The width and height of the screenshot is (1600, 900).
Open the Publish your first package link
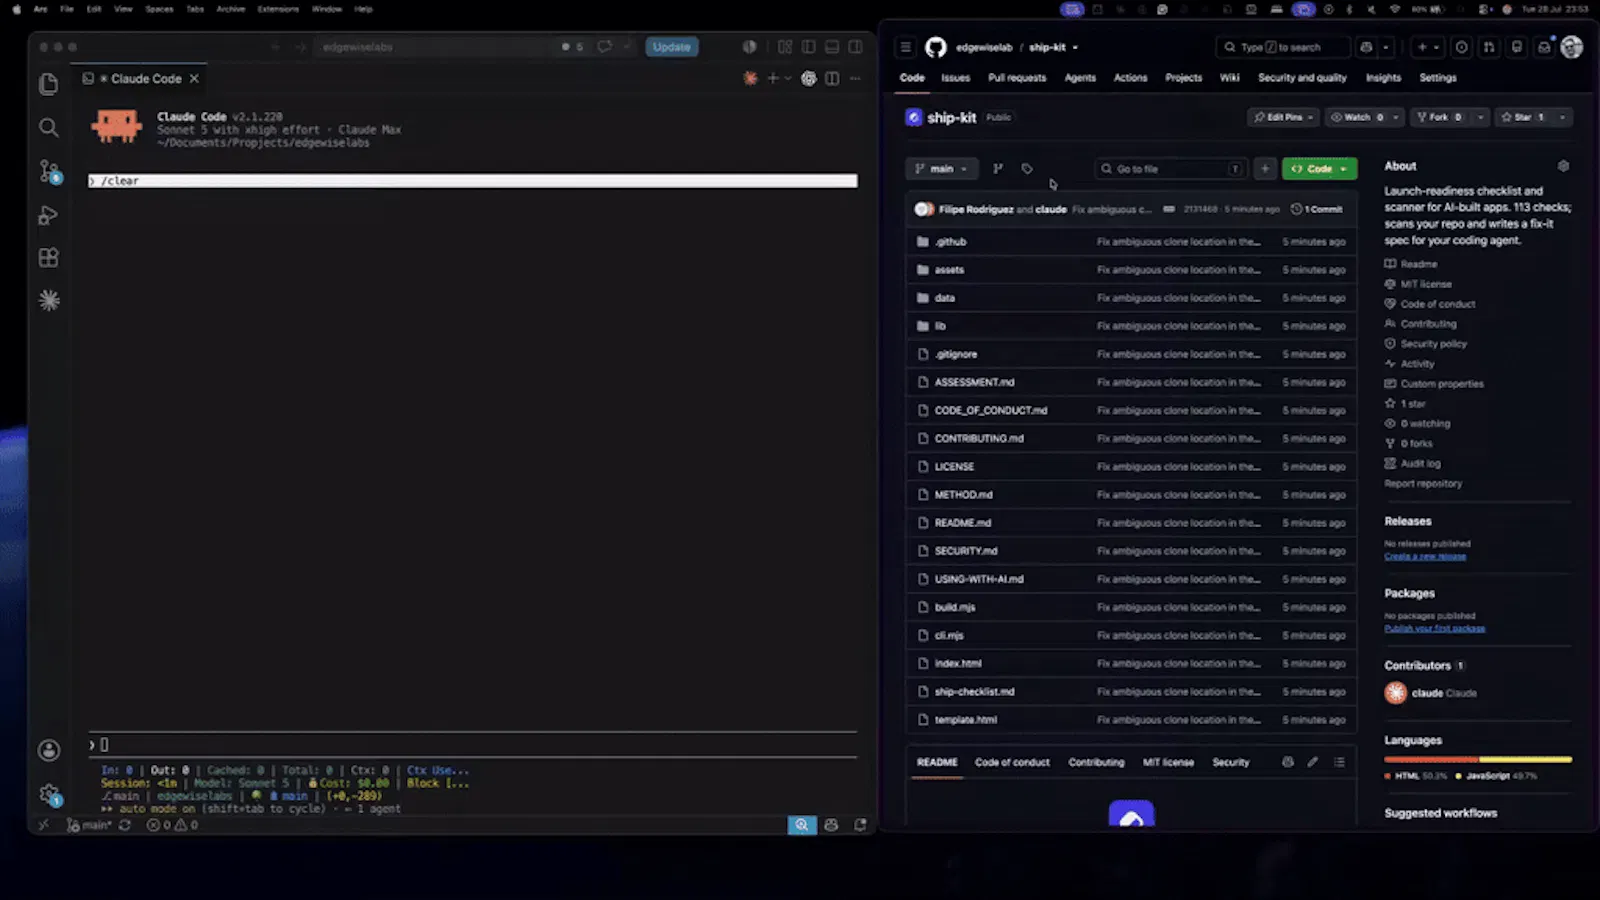tap(1434, 628)
